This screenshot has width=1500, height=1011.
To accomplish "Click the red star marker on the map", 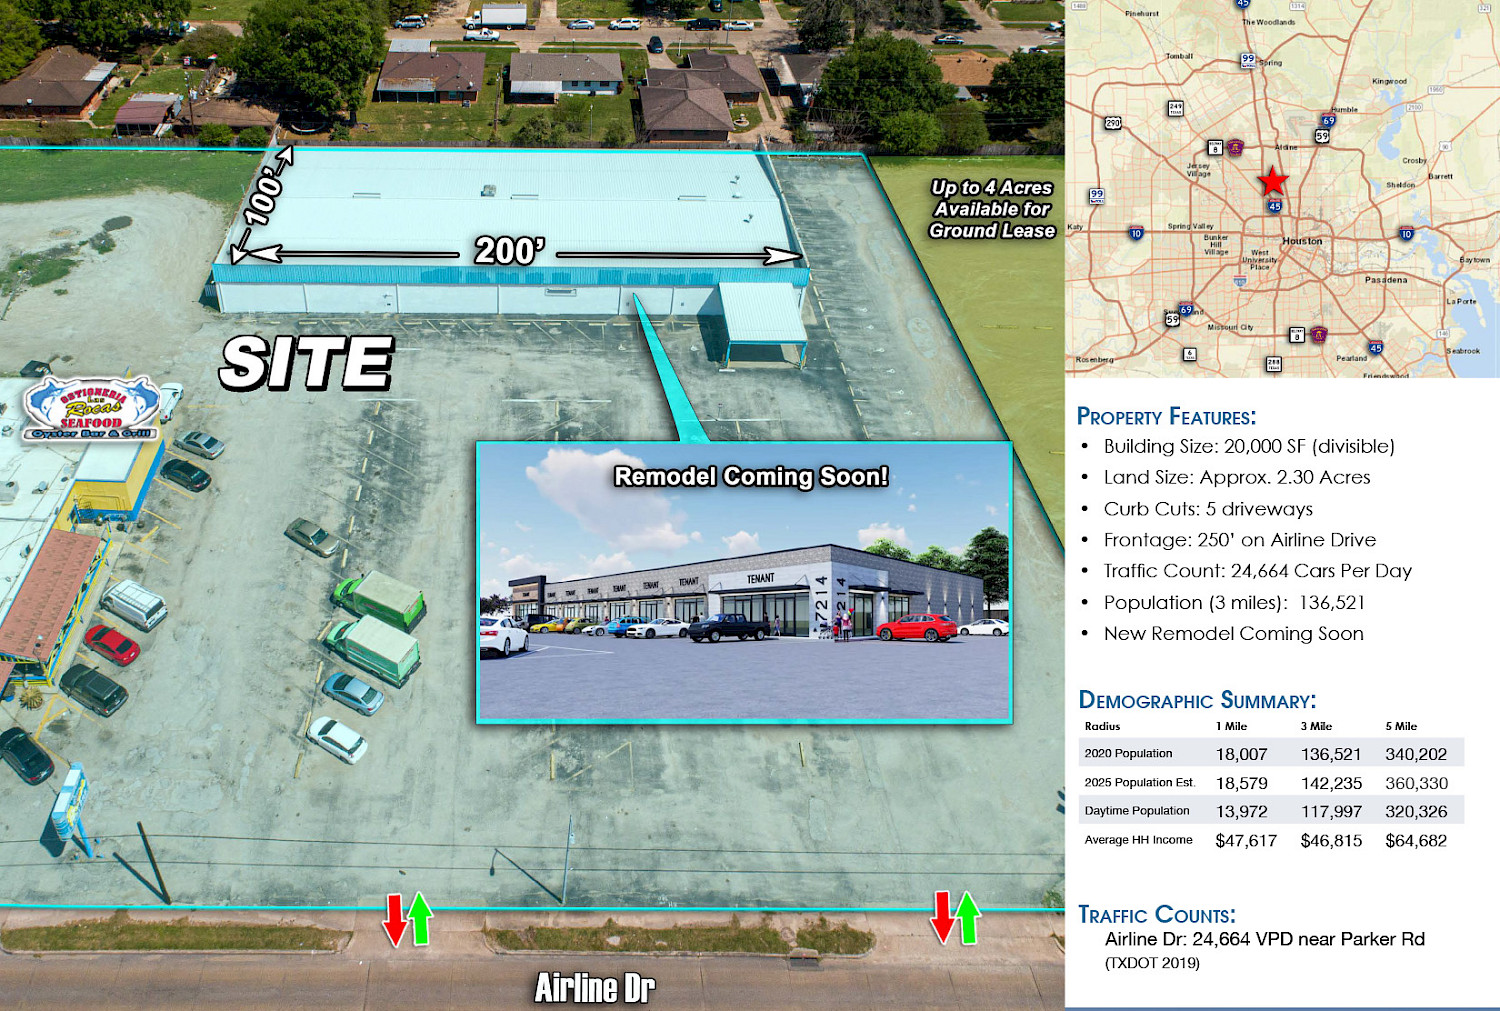I will pyautogui.click(x=1272, y=181).
